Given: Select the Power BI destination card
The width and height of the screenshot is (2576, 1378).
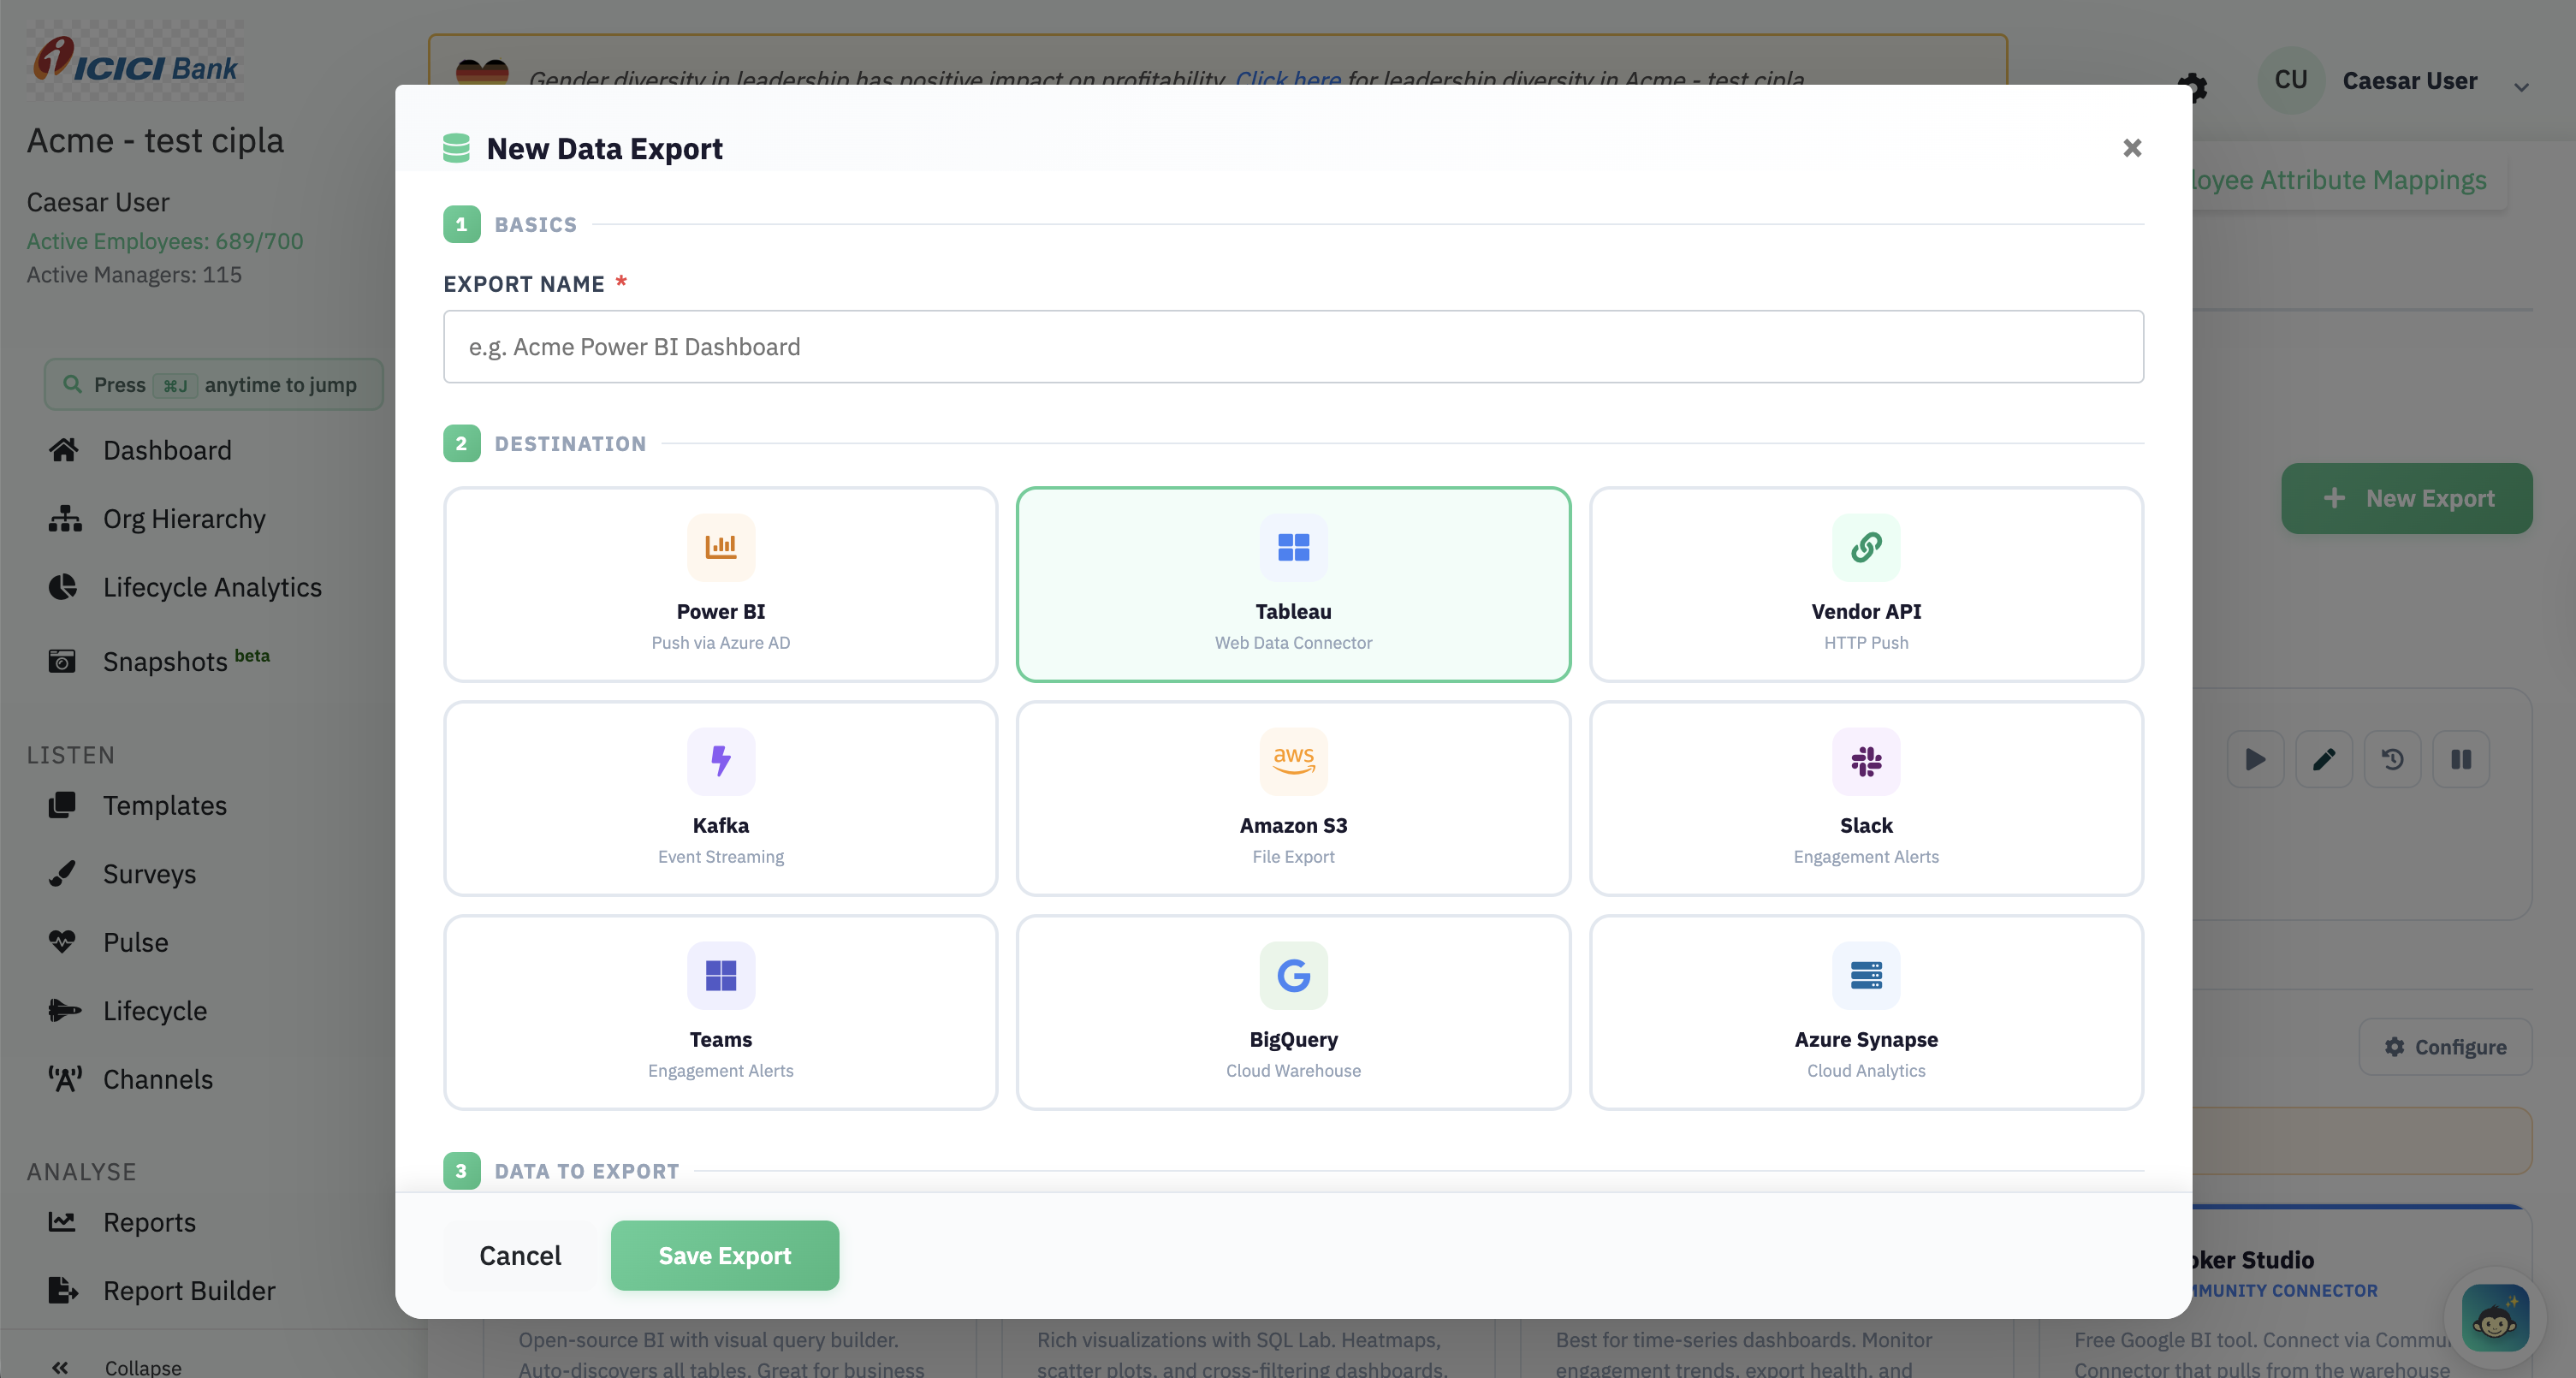Looking at the screenshot, I should (720, 584).
